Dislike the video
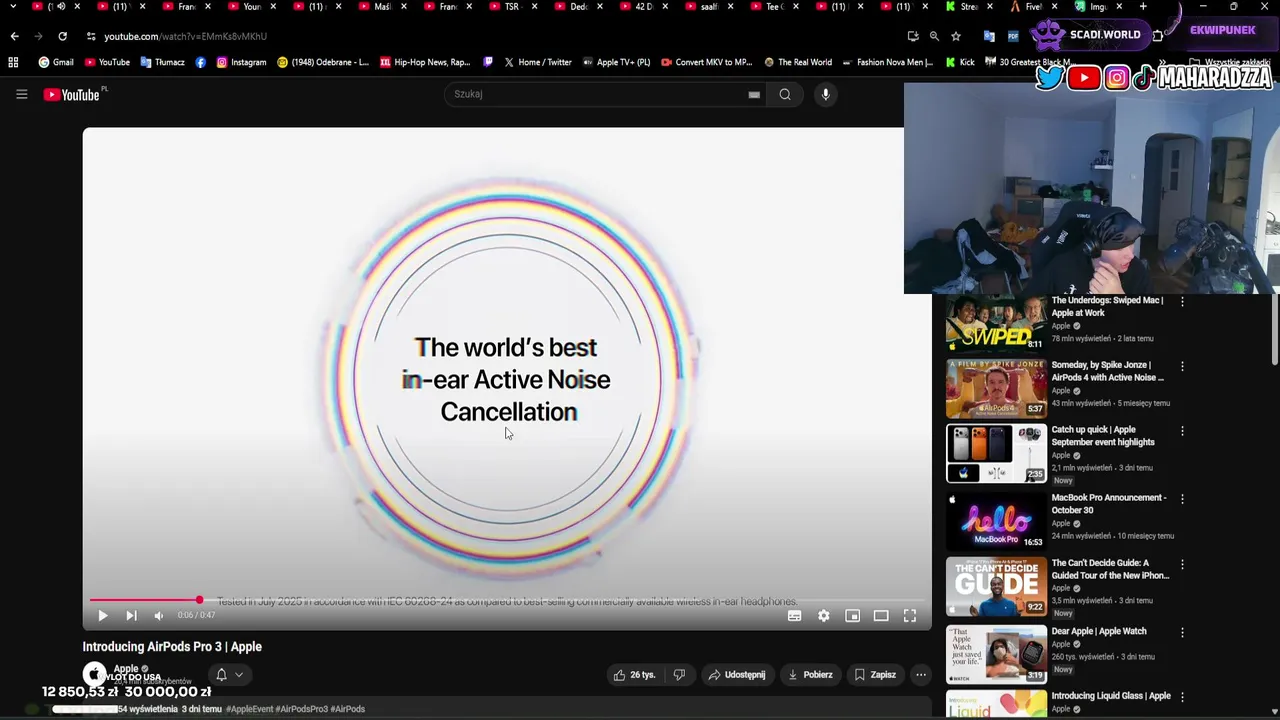The image size is (1280, 720). pos(679,675)
